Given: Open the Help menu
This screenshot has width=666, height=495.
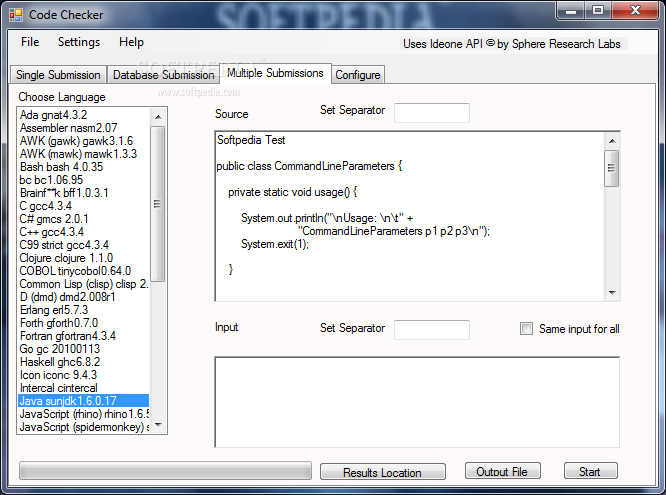Looking at the screenshot, I should [131, 42].
